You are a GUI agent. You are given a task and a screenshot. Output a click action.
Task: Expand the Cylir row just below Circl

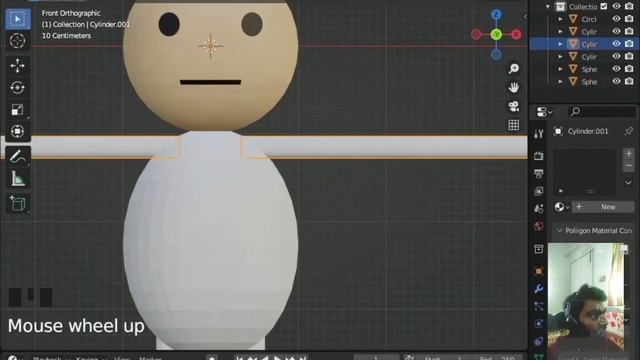[560, 31]
